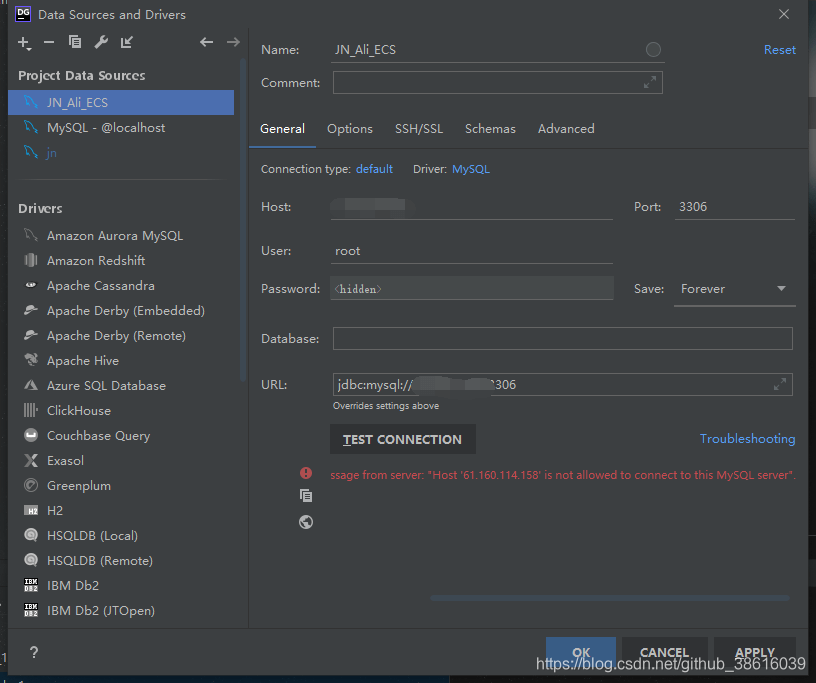816x683 pixels.
Task: Click the red error indicator icon
Action: pyautogui.click(x=306, y=473)
